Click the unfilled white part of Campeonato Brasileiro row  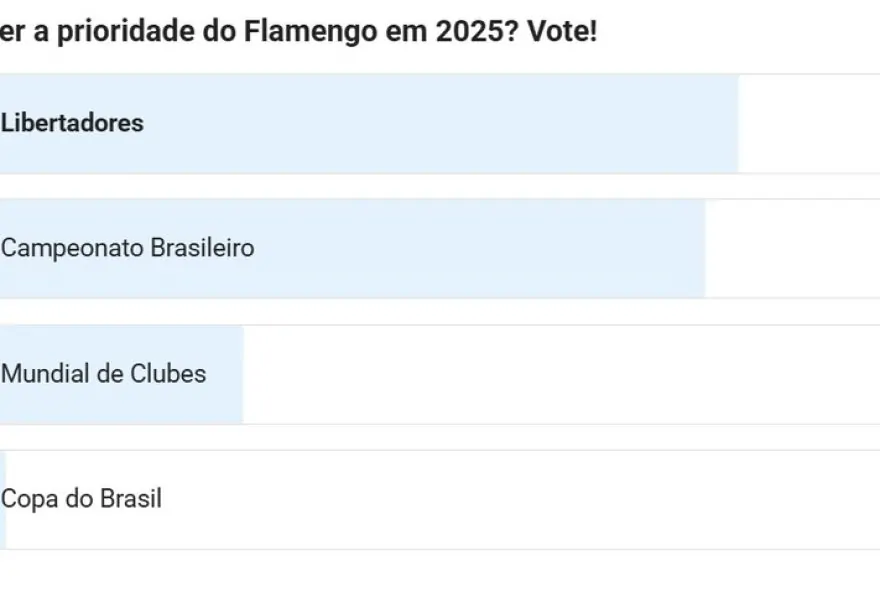[x=792, y=248]
